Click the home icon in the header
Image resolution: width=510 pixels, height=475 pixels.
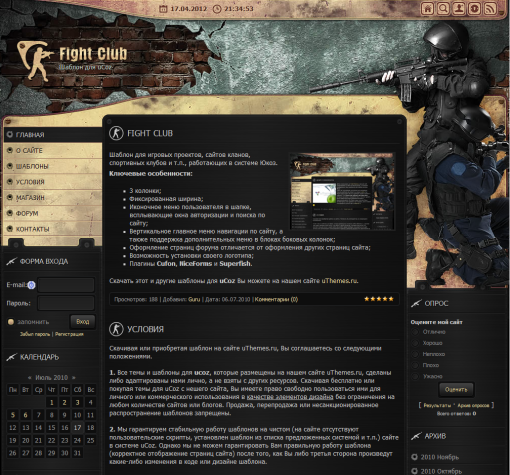427,8
